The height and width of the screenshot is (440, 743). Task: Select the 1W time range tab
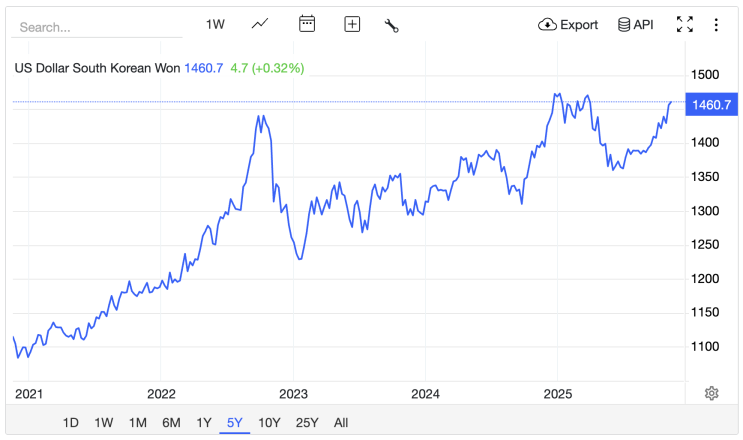click(x=103, y=422)
